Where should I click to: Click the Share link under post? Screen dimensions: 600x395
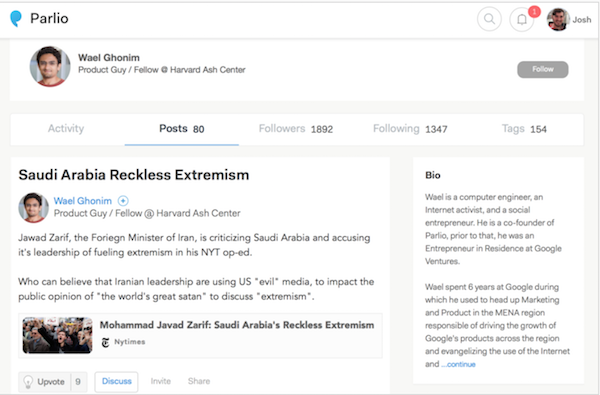click(199, 381)
